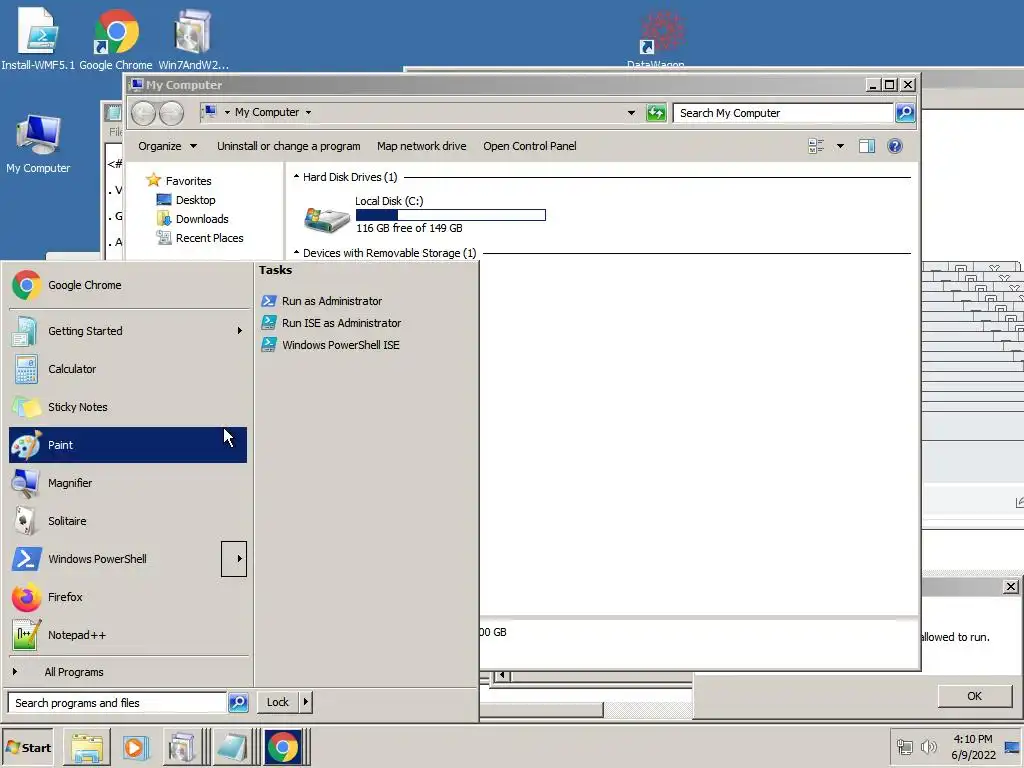1024x768 pixels.
Task: Expand the My Computer breadcrumb arrow
Action: tap(308, 112)
